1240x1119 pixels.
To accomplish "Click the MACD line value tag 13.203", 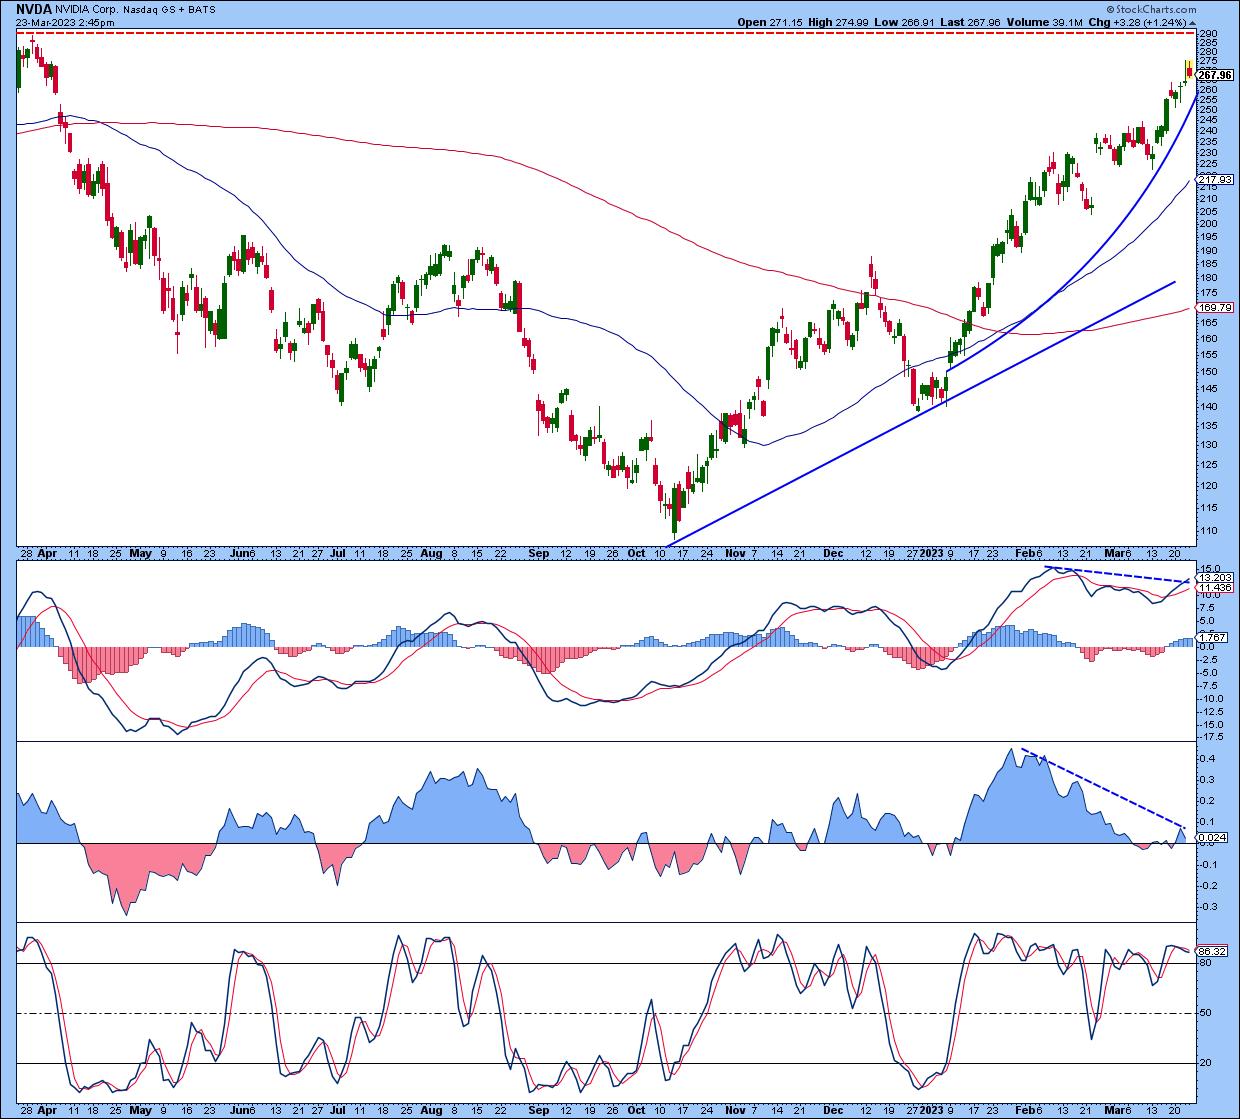I will 1213,578.
